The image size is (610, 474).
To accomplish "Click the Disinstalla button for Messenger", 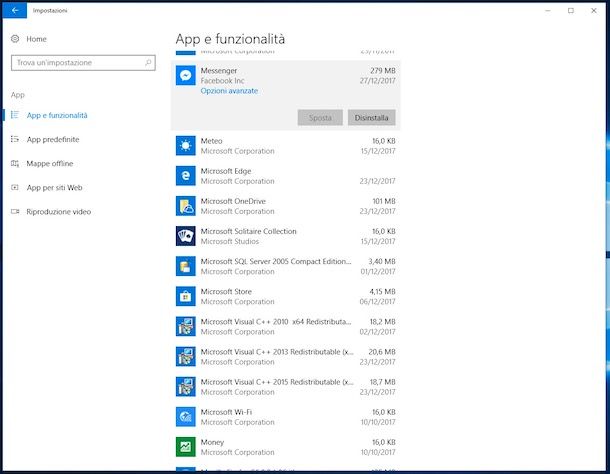I will tap(372, 118).
